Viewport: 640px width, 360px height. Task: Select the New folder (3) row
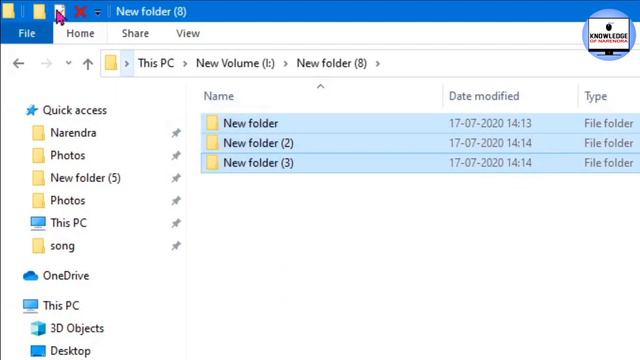coord(420,163)
